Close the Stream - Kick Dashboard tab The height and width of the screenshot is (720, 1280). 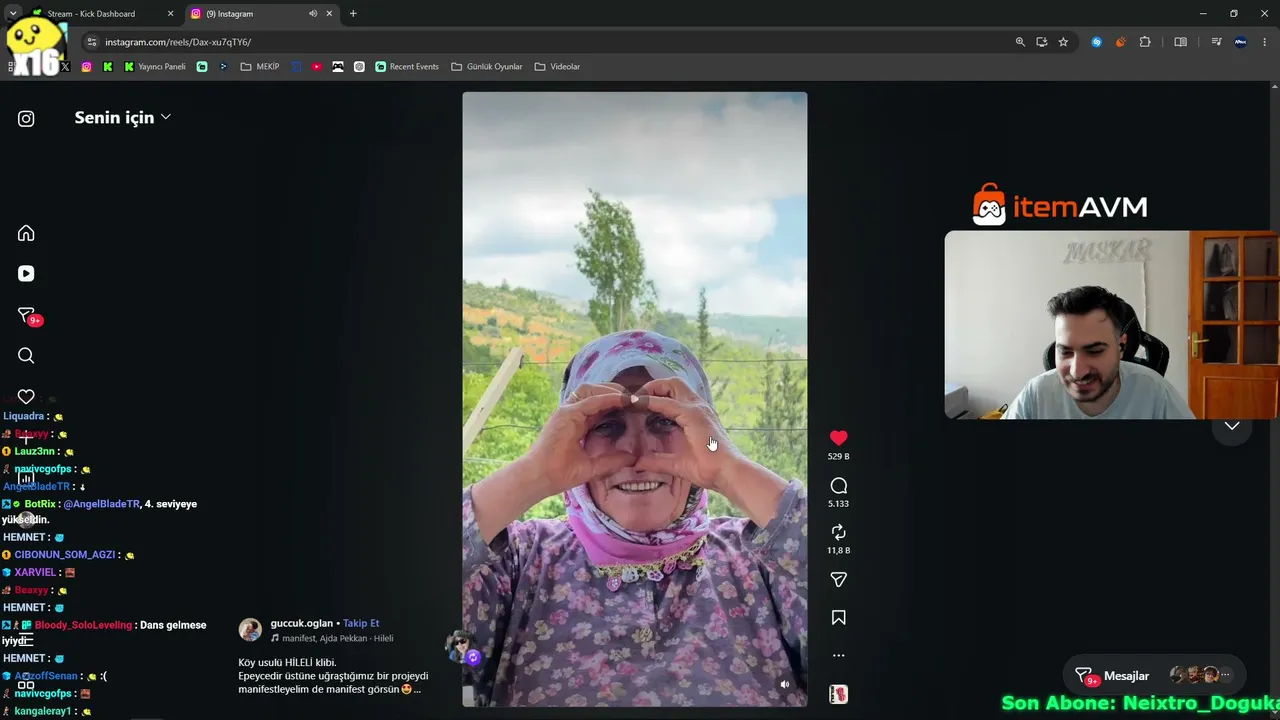170,14
